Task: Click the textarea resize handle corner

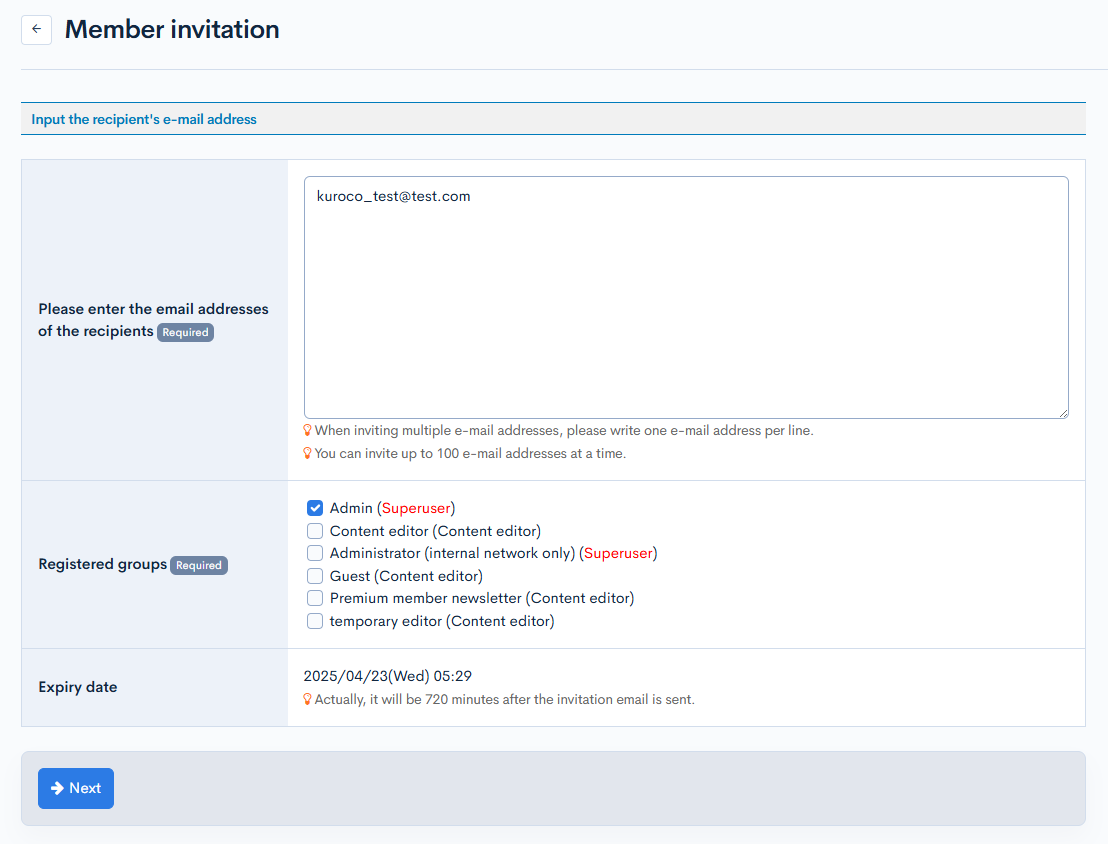Action: tap(1062, 412)
